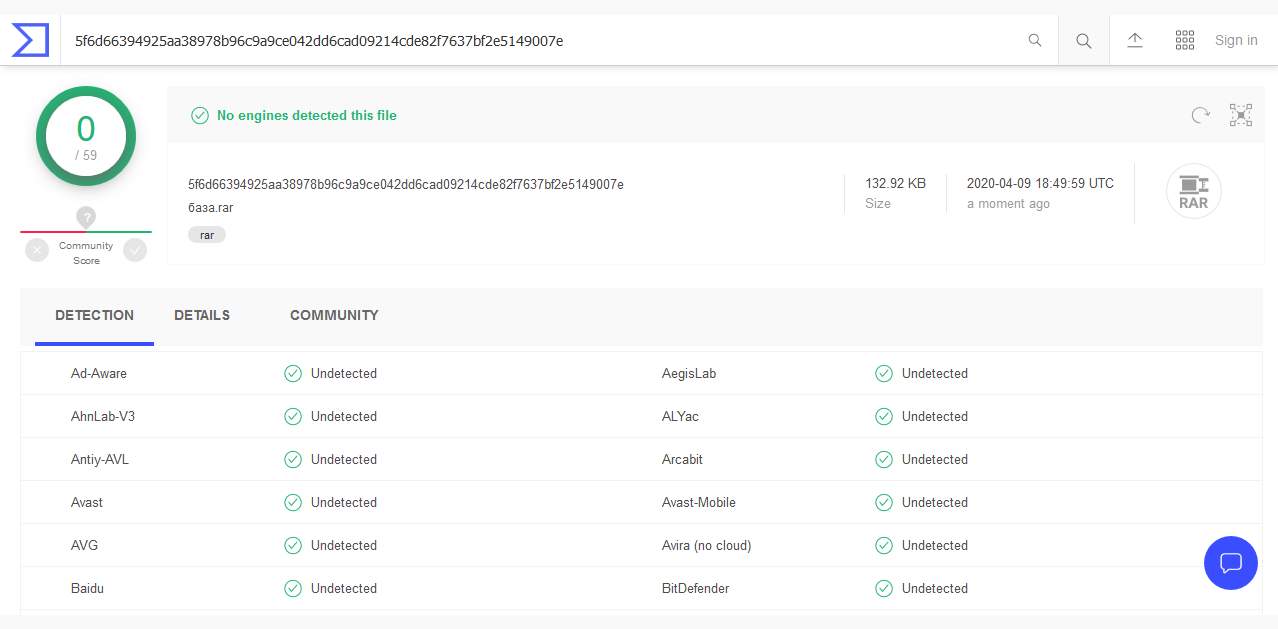Open the apps grid menu icon
1278x629 pixels.
click(1185, 40)
